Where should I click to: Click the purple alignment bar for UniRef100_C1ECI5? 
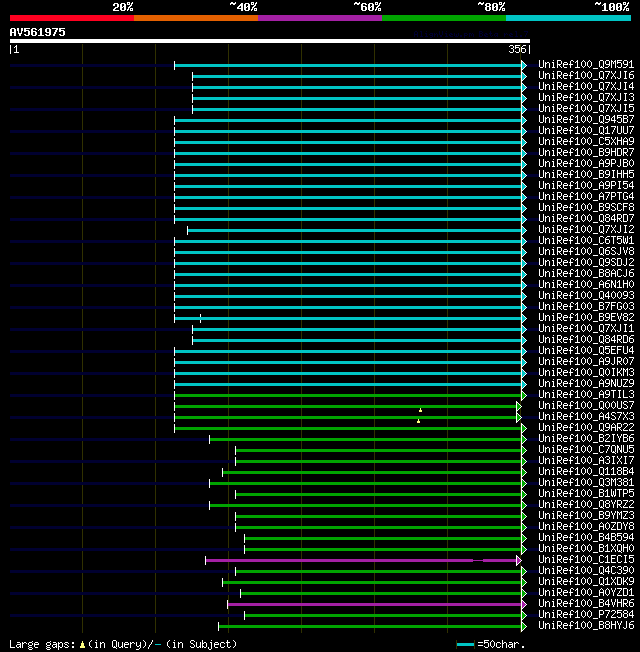361,561
